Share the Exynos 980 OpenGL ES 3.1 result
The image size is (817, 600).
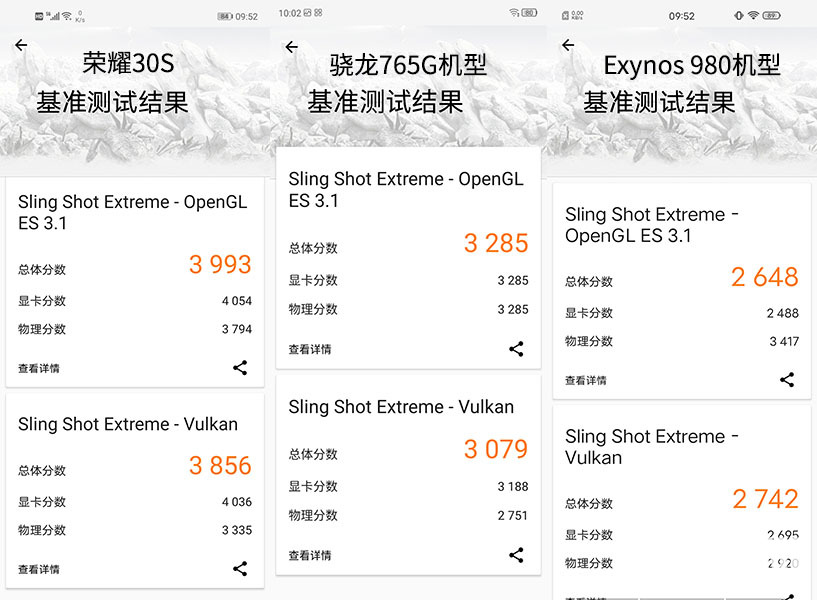coord(787,380)
